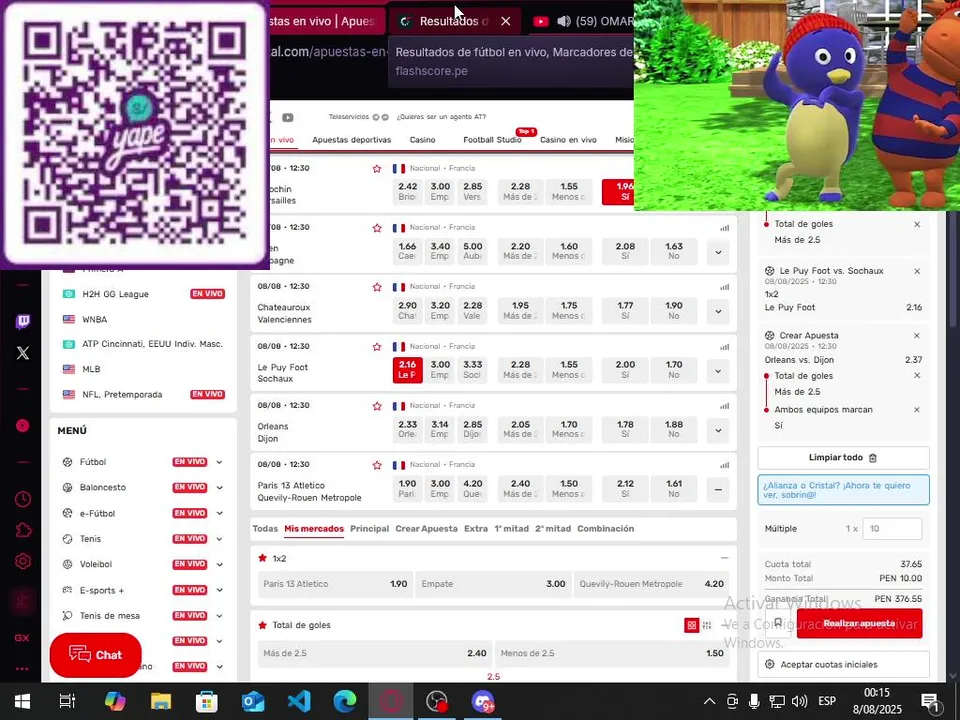Select Menos de 2.5 at 1.50
The width and height of the screenshot is (960, 720).
(612, 653)
